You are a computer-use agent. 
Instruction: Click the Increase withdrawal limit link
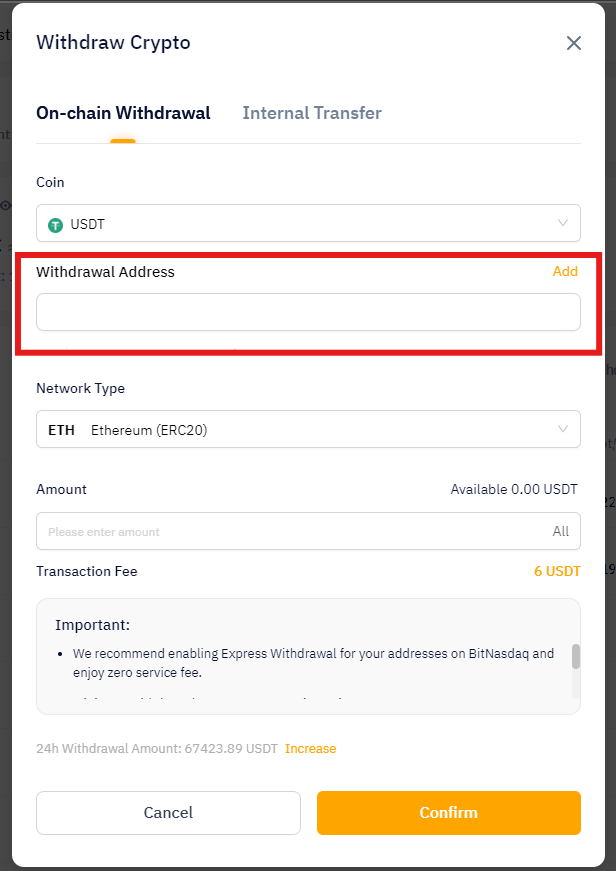(310, 749)
